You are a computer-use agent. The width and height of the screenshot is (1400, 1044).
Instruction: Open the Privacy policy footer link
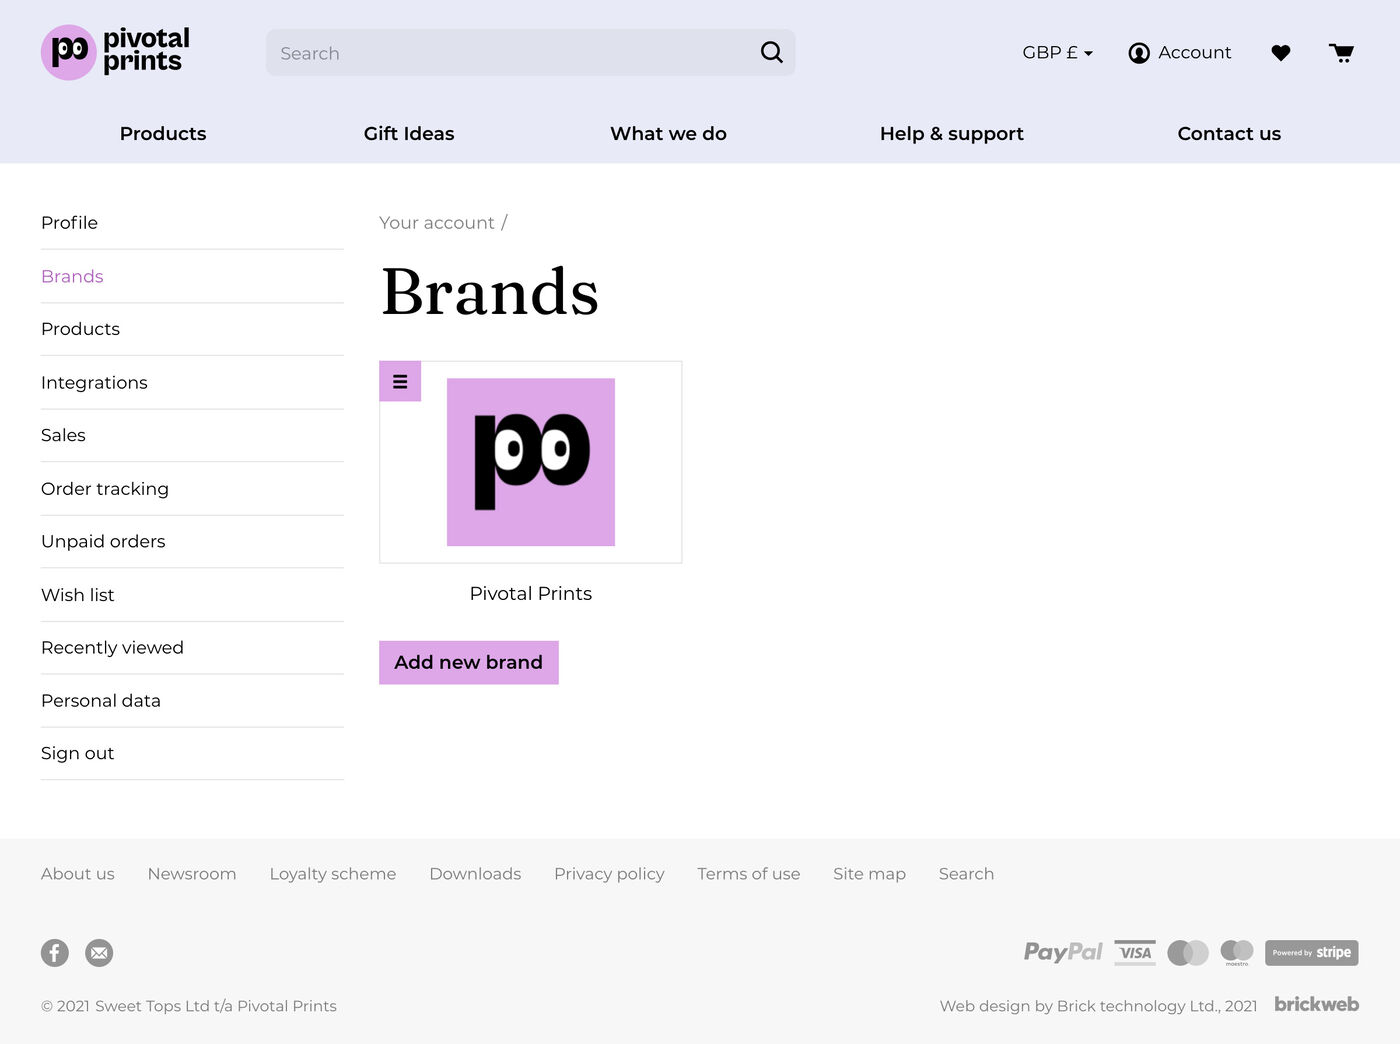(609, 874)
